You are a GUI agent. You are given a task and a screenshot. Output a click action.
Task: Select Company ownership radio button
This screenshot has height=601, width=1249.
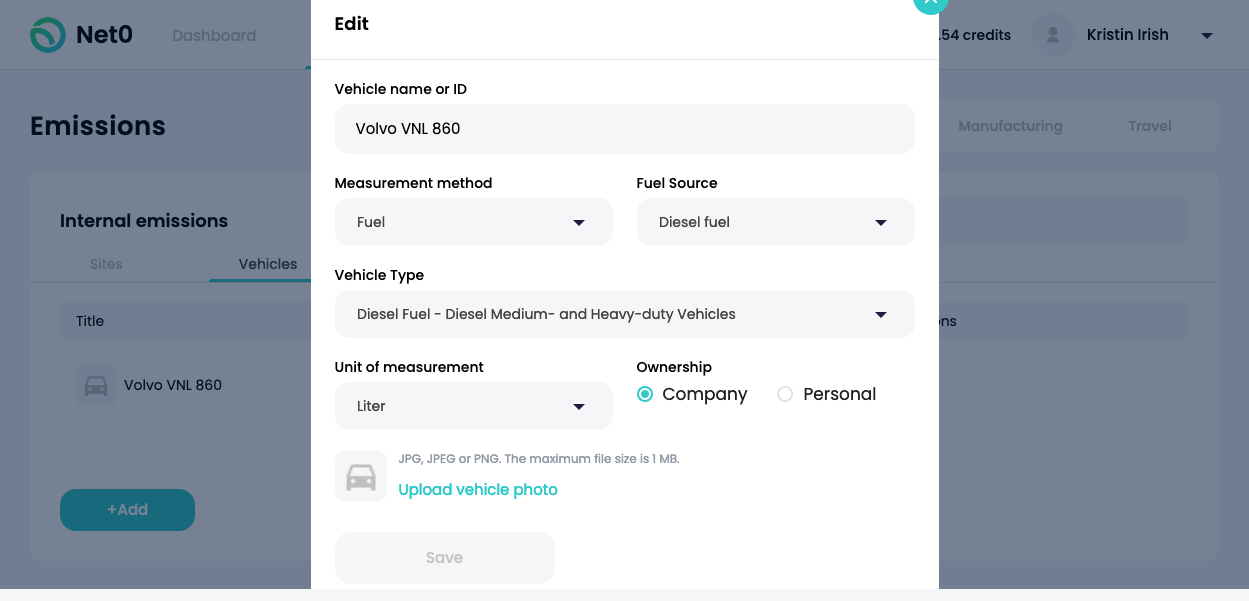(645, 394)
